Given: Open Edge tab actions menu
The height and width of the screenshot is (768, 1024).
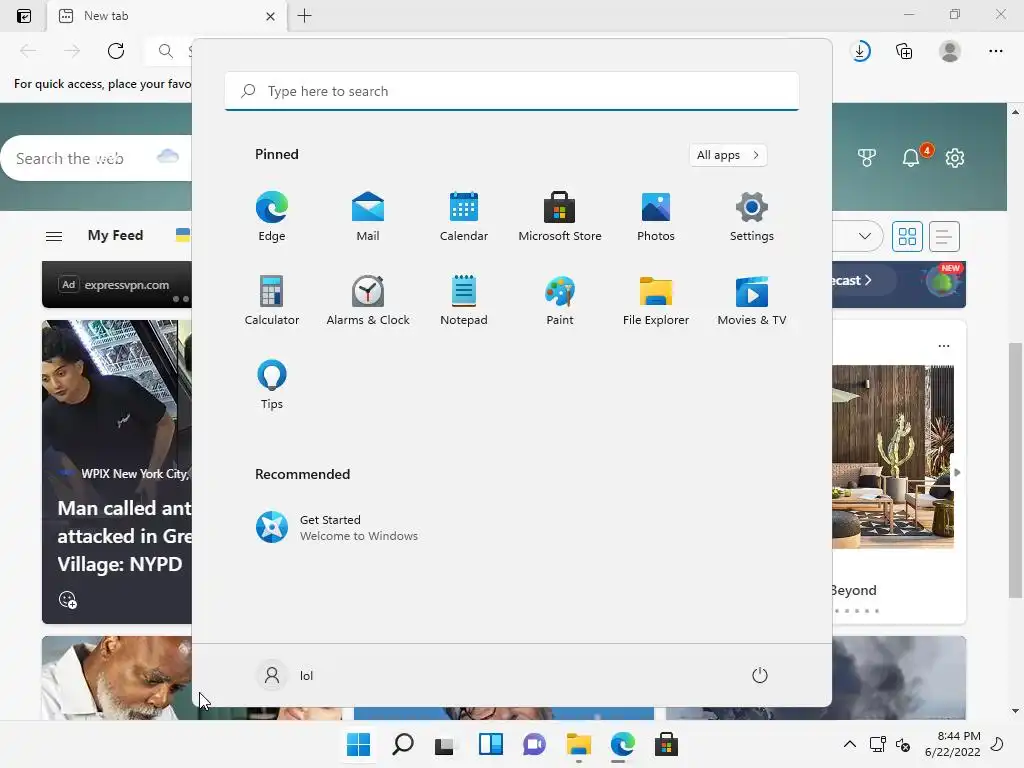Looking at the screenshot, I should (x=24, y=16).
